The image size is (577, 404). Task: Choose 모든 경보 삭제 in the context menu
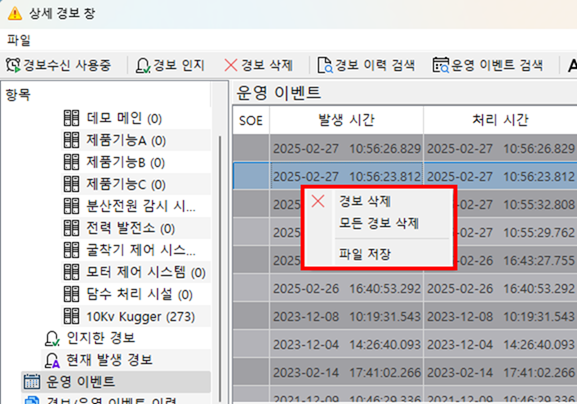tap(379, 223)
